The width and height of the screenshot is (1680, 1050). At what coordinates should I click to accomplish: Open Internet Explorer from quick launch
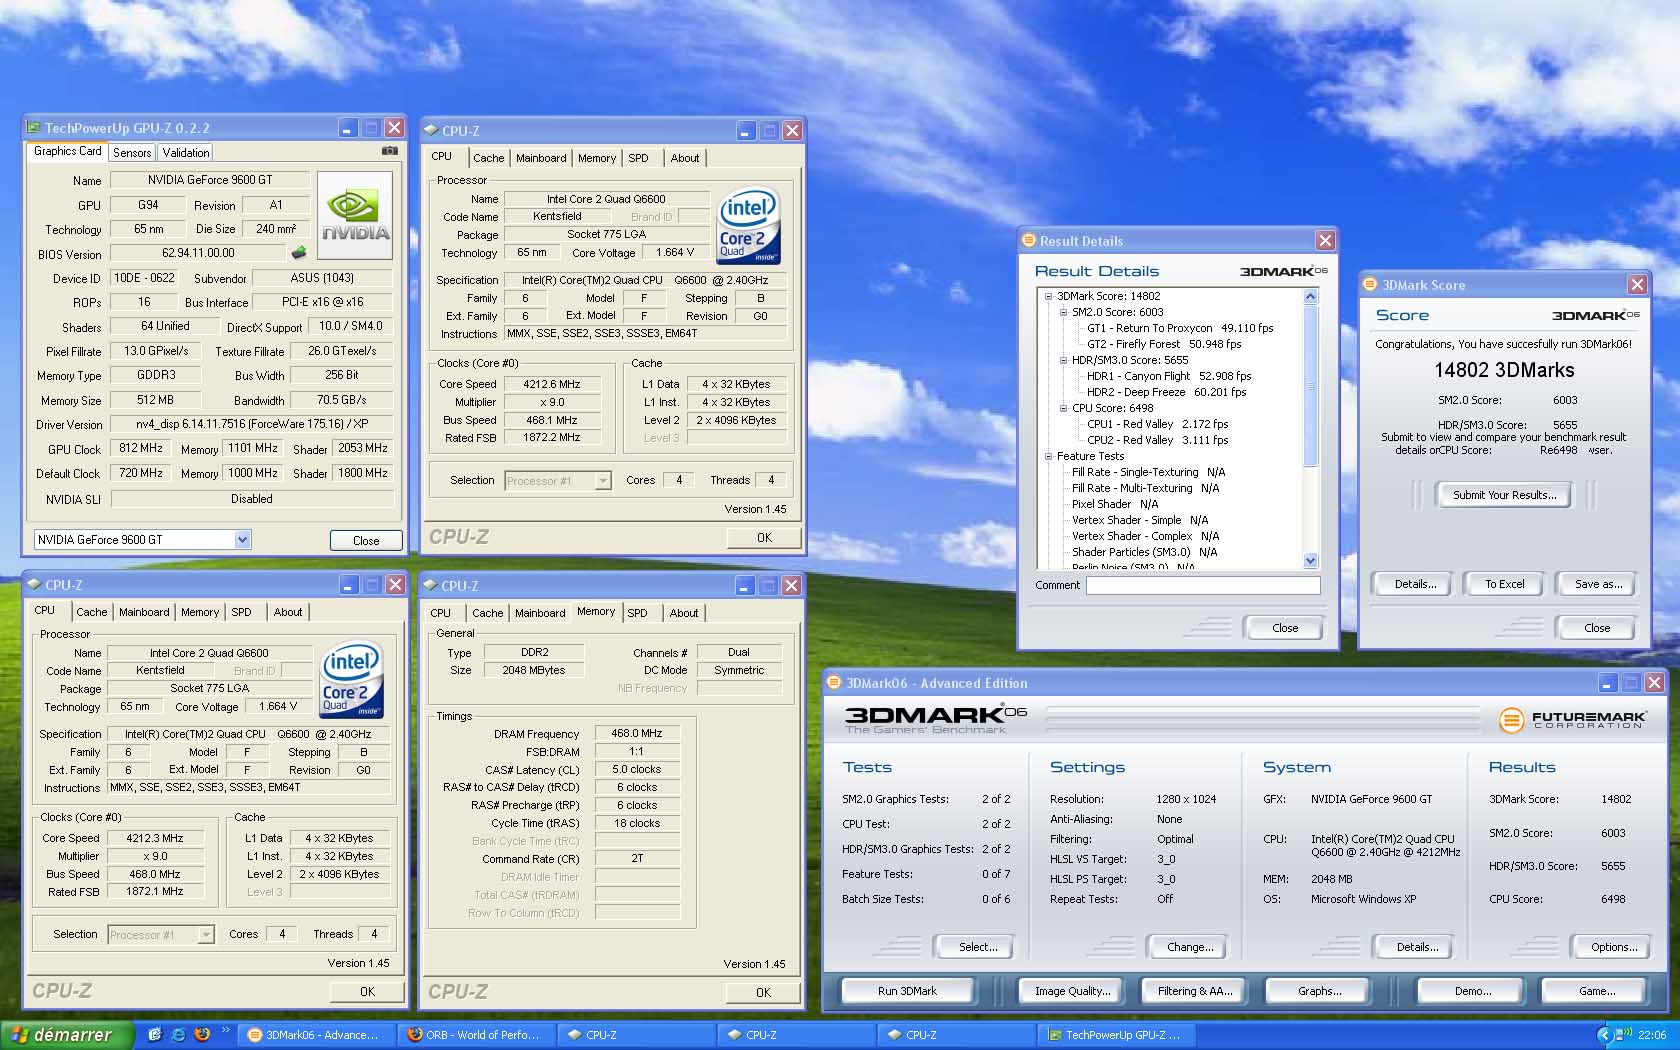pos(179,1035)
